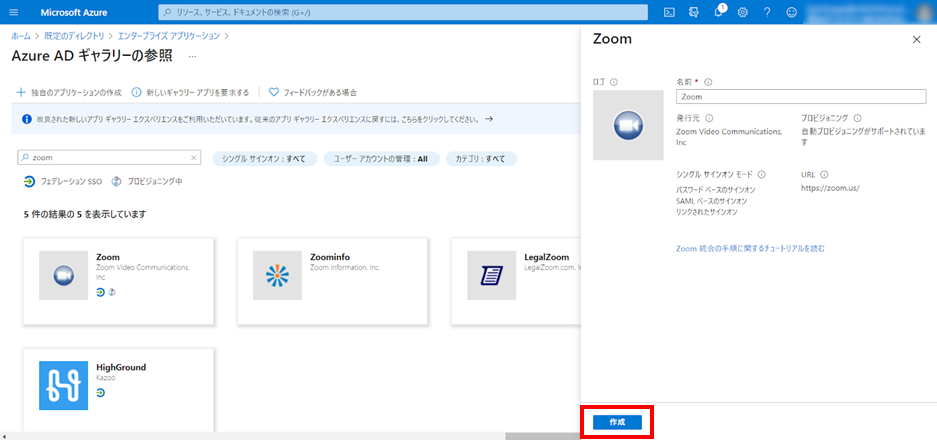The height and width of the screenshot is (440, 937).
Task: Open ユーザー アカウントの管理 filter pill
Action: (381, 158)
